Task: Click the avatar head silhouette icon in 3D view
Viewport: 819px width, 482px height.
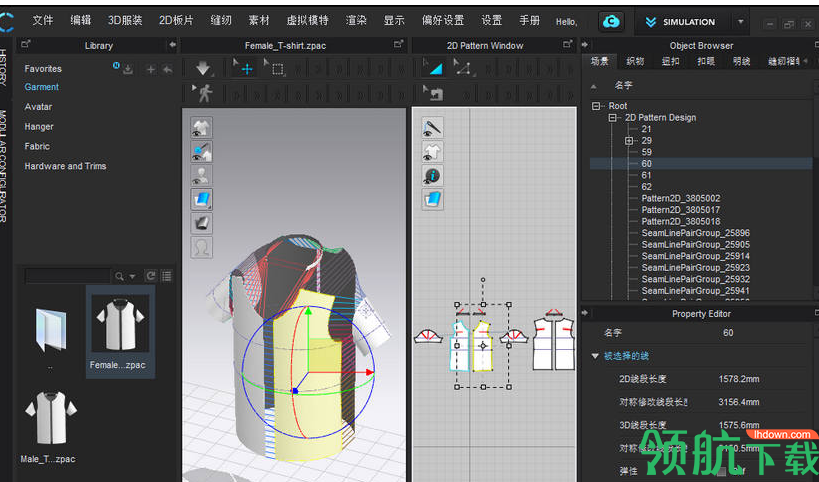Action: (202, 246)
